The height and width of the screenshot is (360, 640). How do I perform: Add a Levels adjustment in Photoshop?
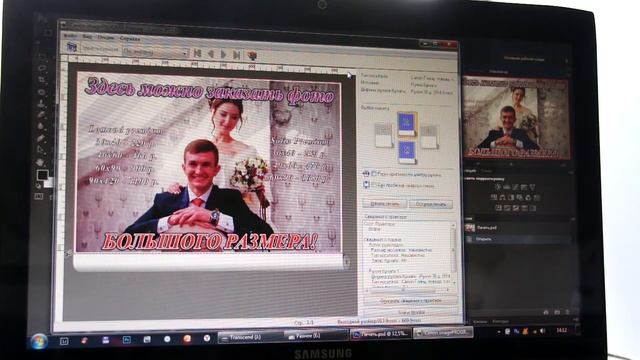(507, 187)
